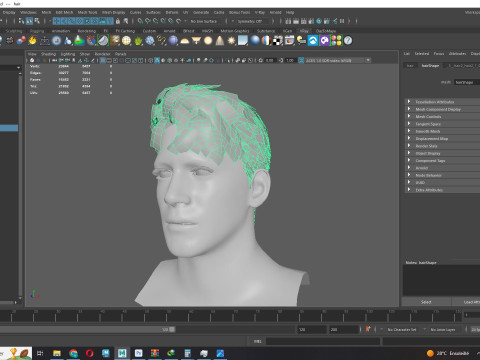Switch to the Motion Graphics shelf tab
Image resolution: width=480 pixels, height=360 pixels.
coord(235,31)
